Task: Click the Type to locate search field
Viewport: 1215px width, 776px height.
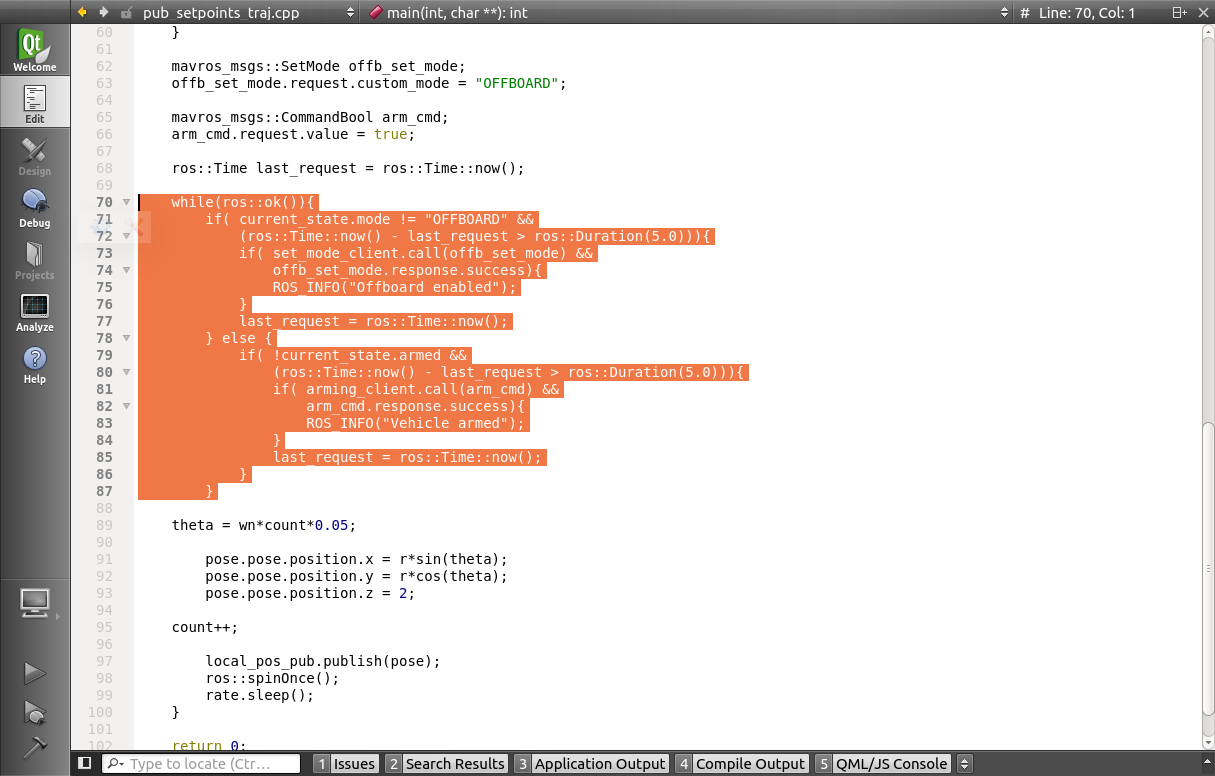Action: pyautogui.click(x=201, y=764)
